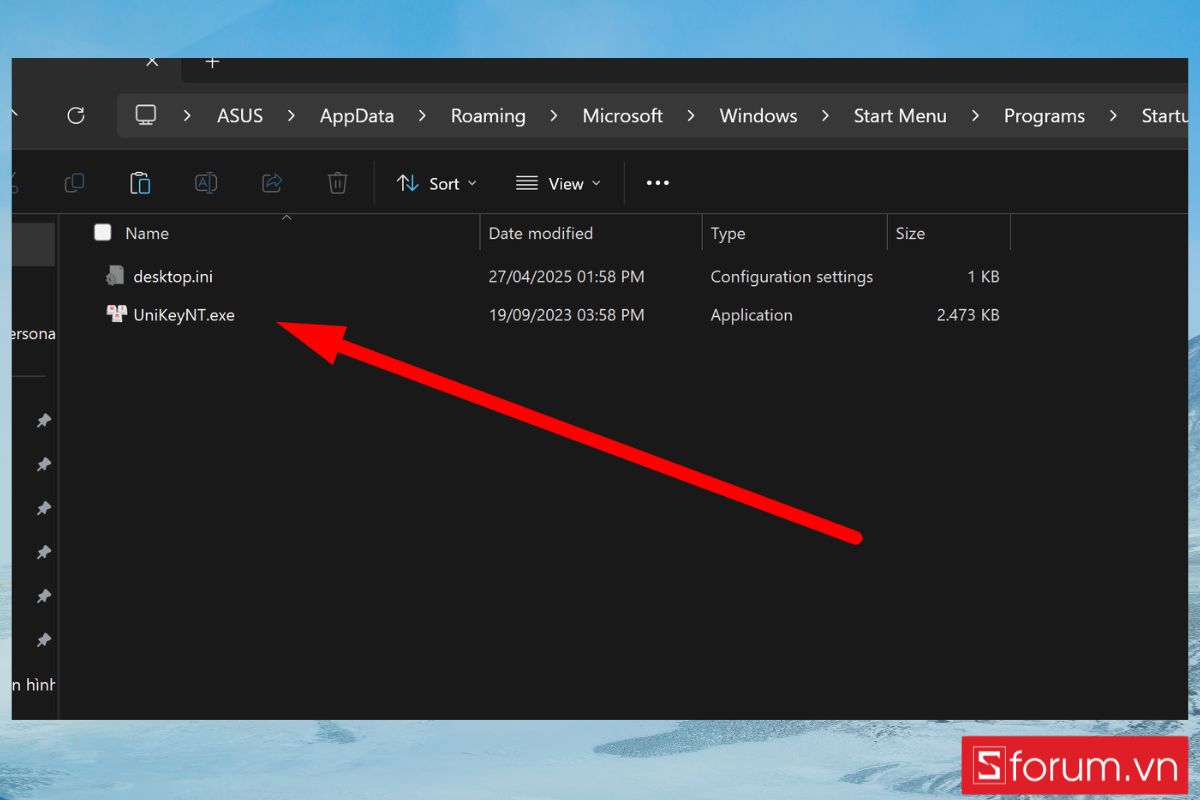Click the Configuration settings type cell
This screenshot has height=800, width=1200.
coord(792,276)
